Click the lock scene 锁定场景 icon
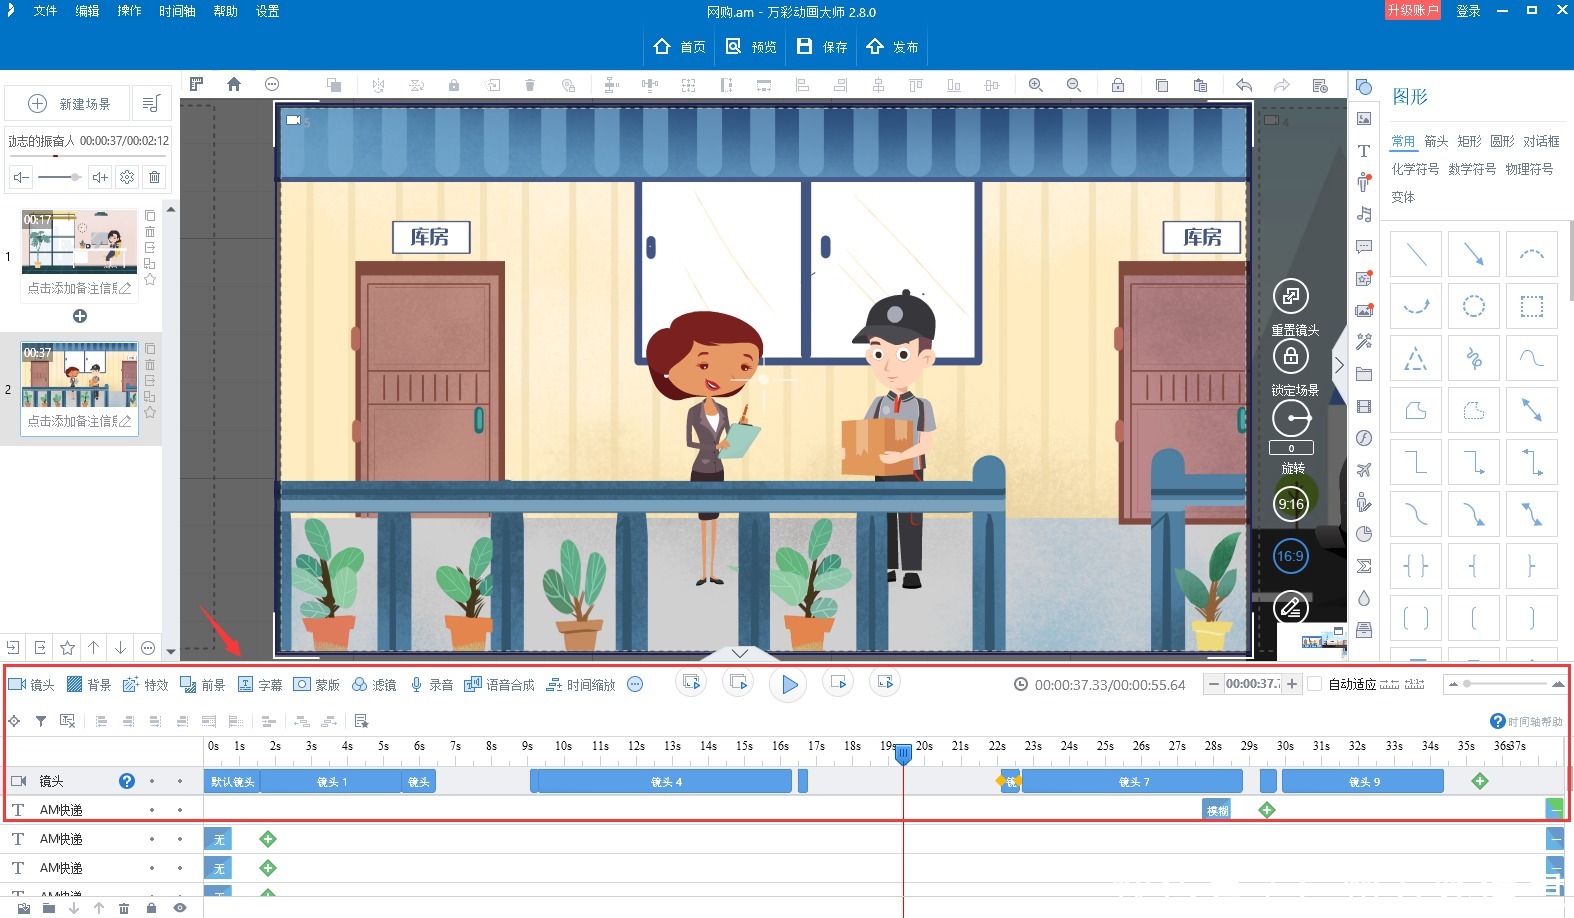The width and height of the screenshot is (1574, 918). point(1291,356)
